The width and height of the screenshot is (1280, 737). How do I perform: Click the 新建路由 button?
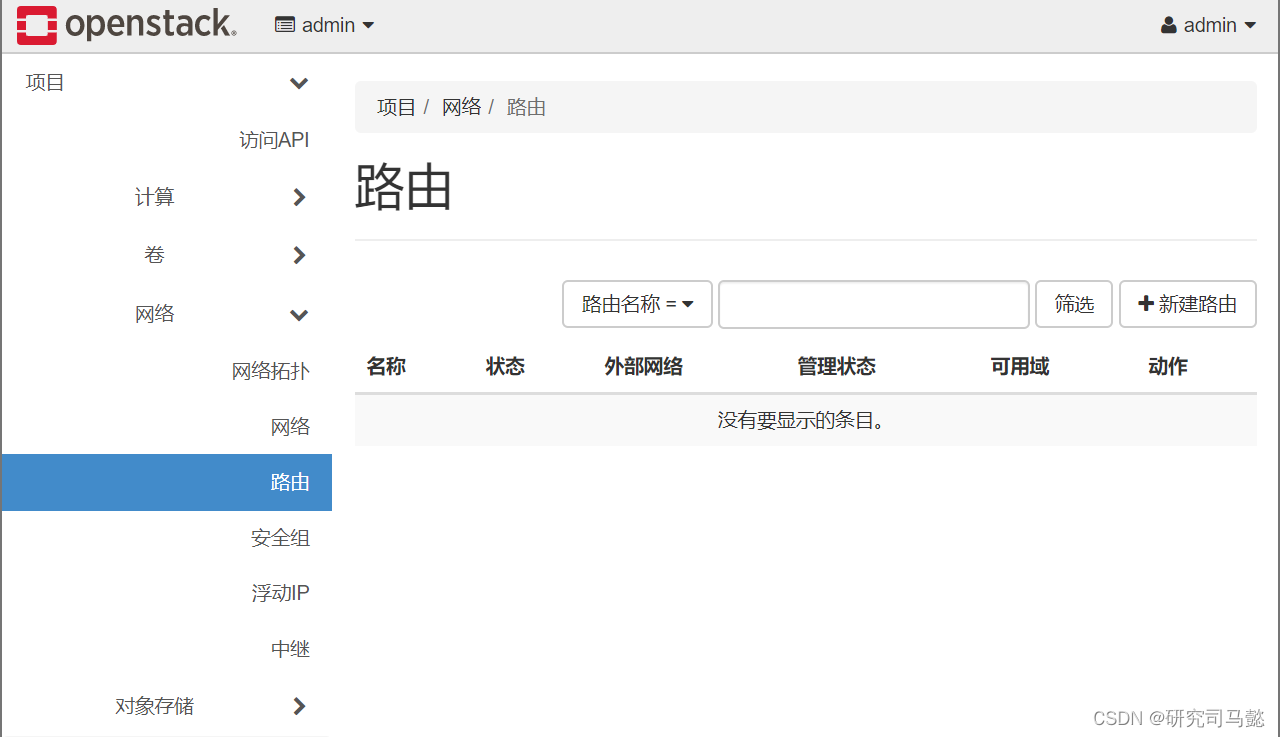click(1188, 304)
